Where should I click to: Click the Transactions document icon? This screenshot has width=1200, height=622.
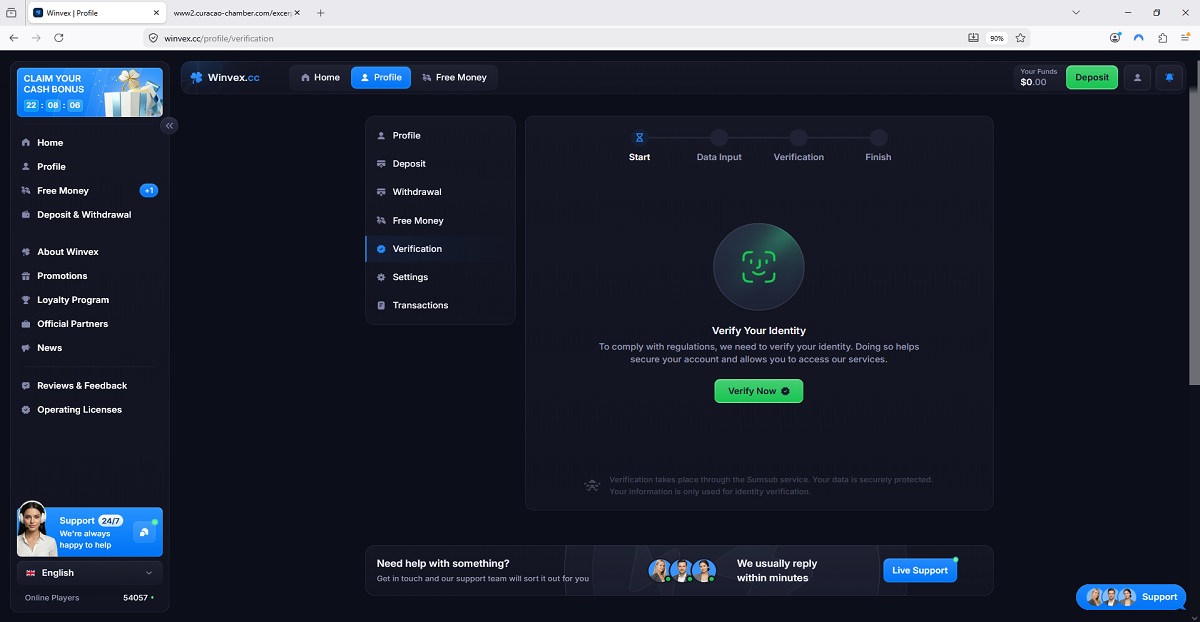(x=381, y=305)
